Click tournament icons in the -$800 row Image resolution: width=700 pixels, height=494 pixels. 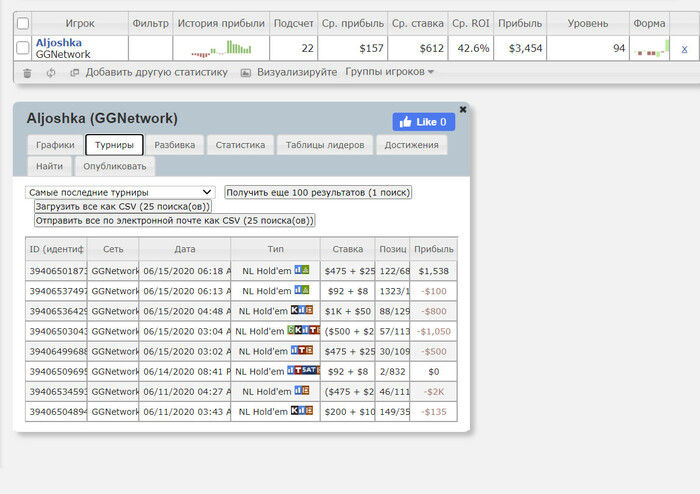click(x=302, y=310)
